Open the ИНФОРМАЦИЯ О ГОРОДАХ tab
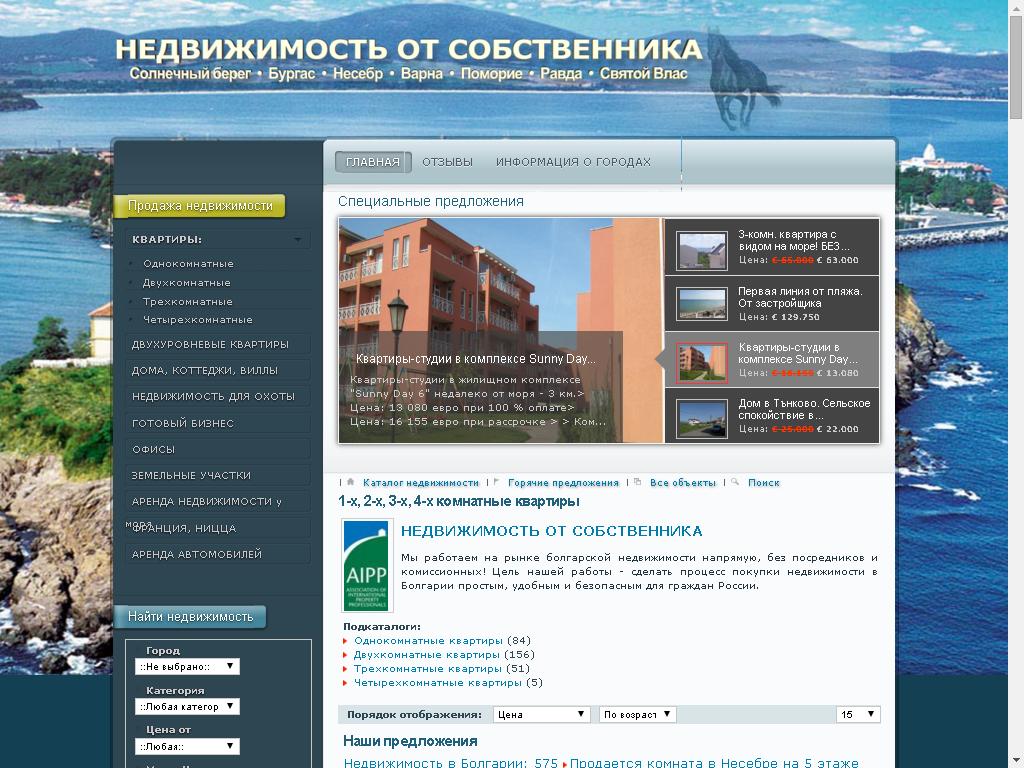 click(572, 160)
